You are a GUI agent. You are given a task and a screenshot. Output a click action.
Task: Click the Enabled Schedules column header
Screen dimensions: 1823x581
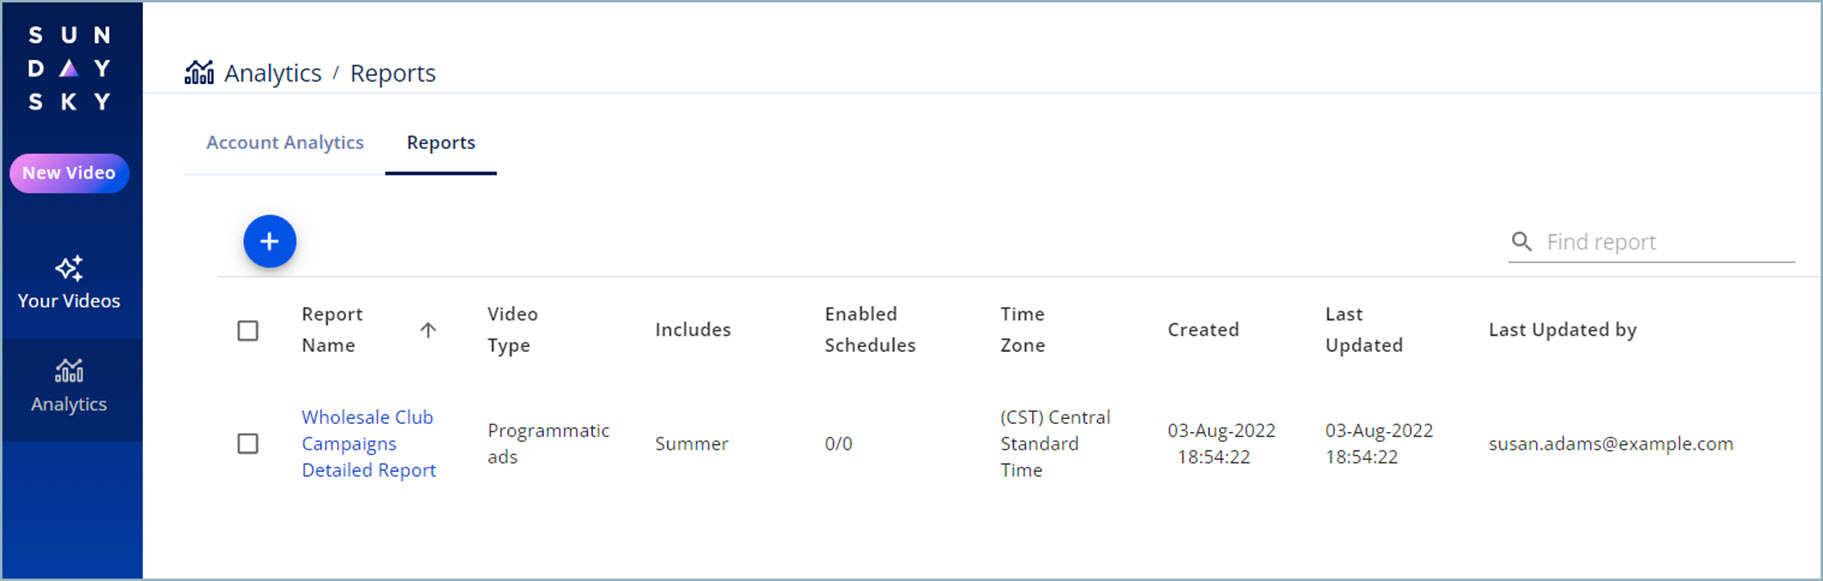coord(870,329)
